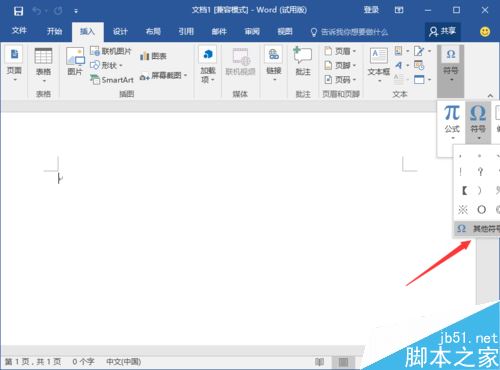Open the 链接 (Links) dropdown

coord(274,64)
